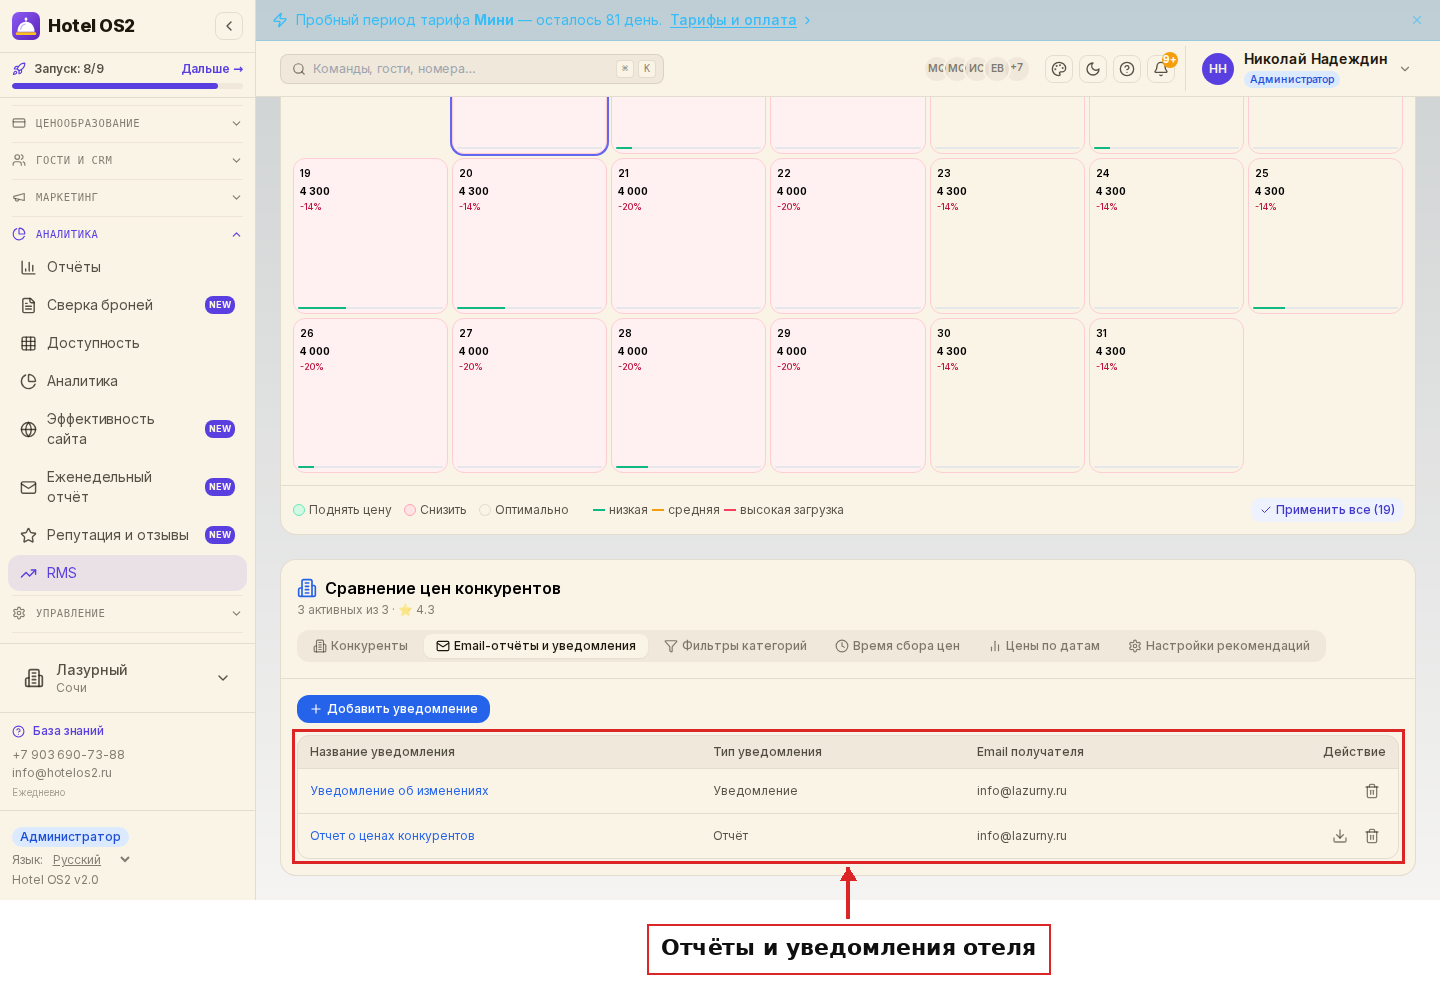1440x998 pixels.
Task: Open the color theme palette icon
Action: pos(1059,69)
